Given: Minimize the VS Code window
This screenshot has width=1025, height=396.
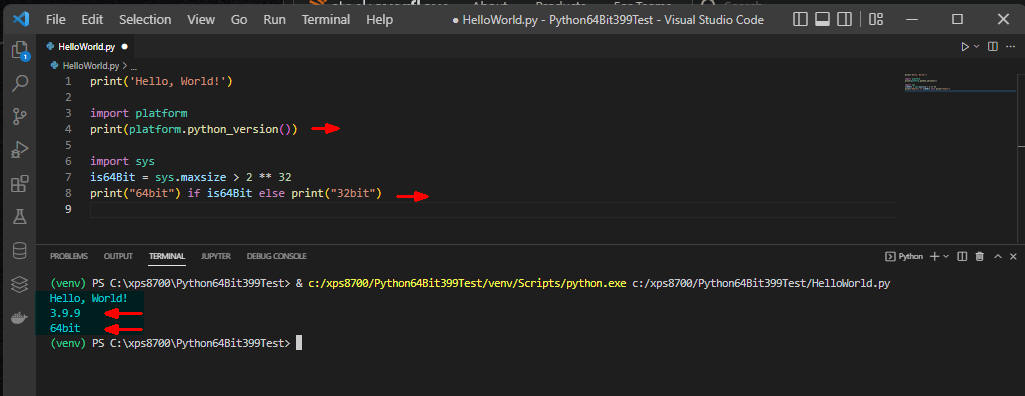Looking at the screenshot, I should pos(911,20).
